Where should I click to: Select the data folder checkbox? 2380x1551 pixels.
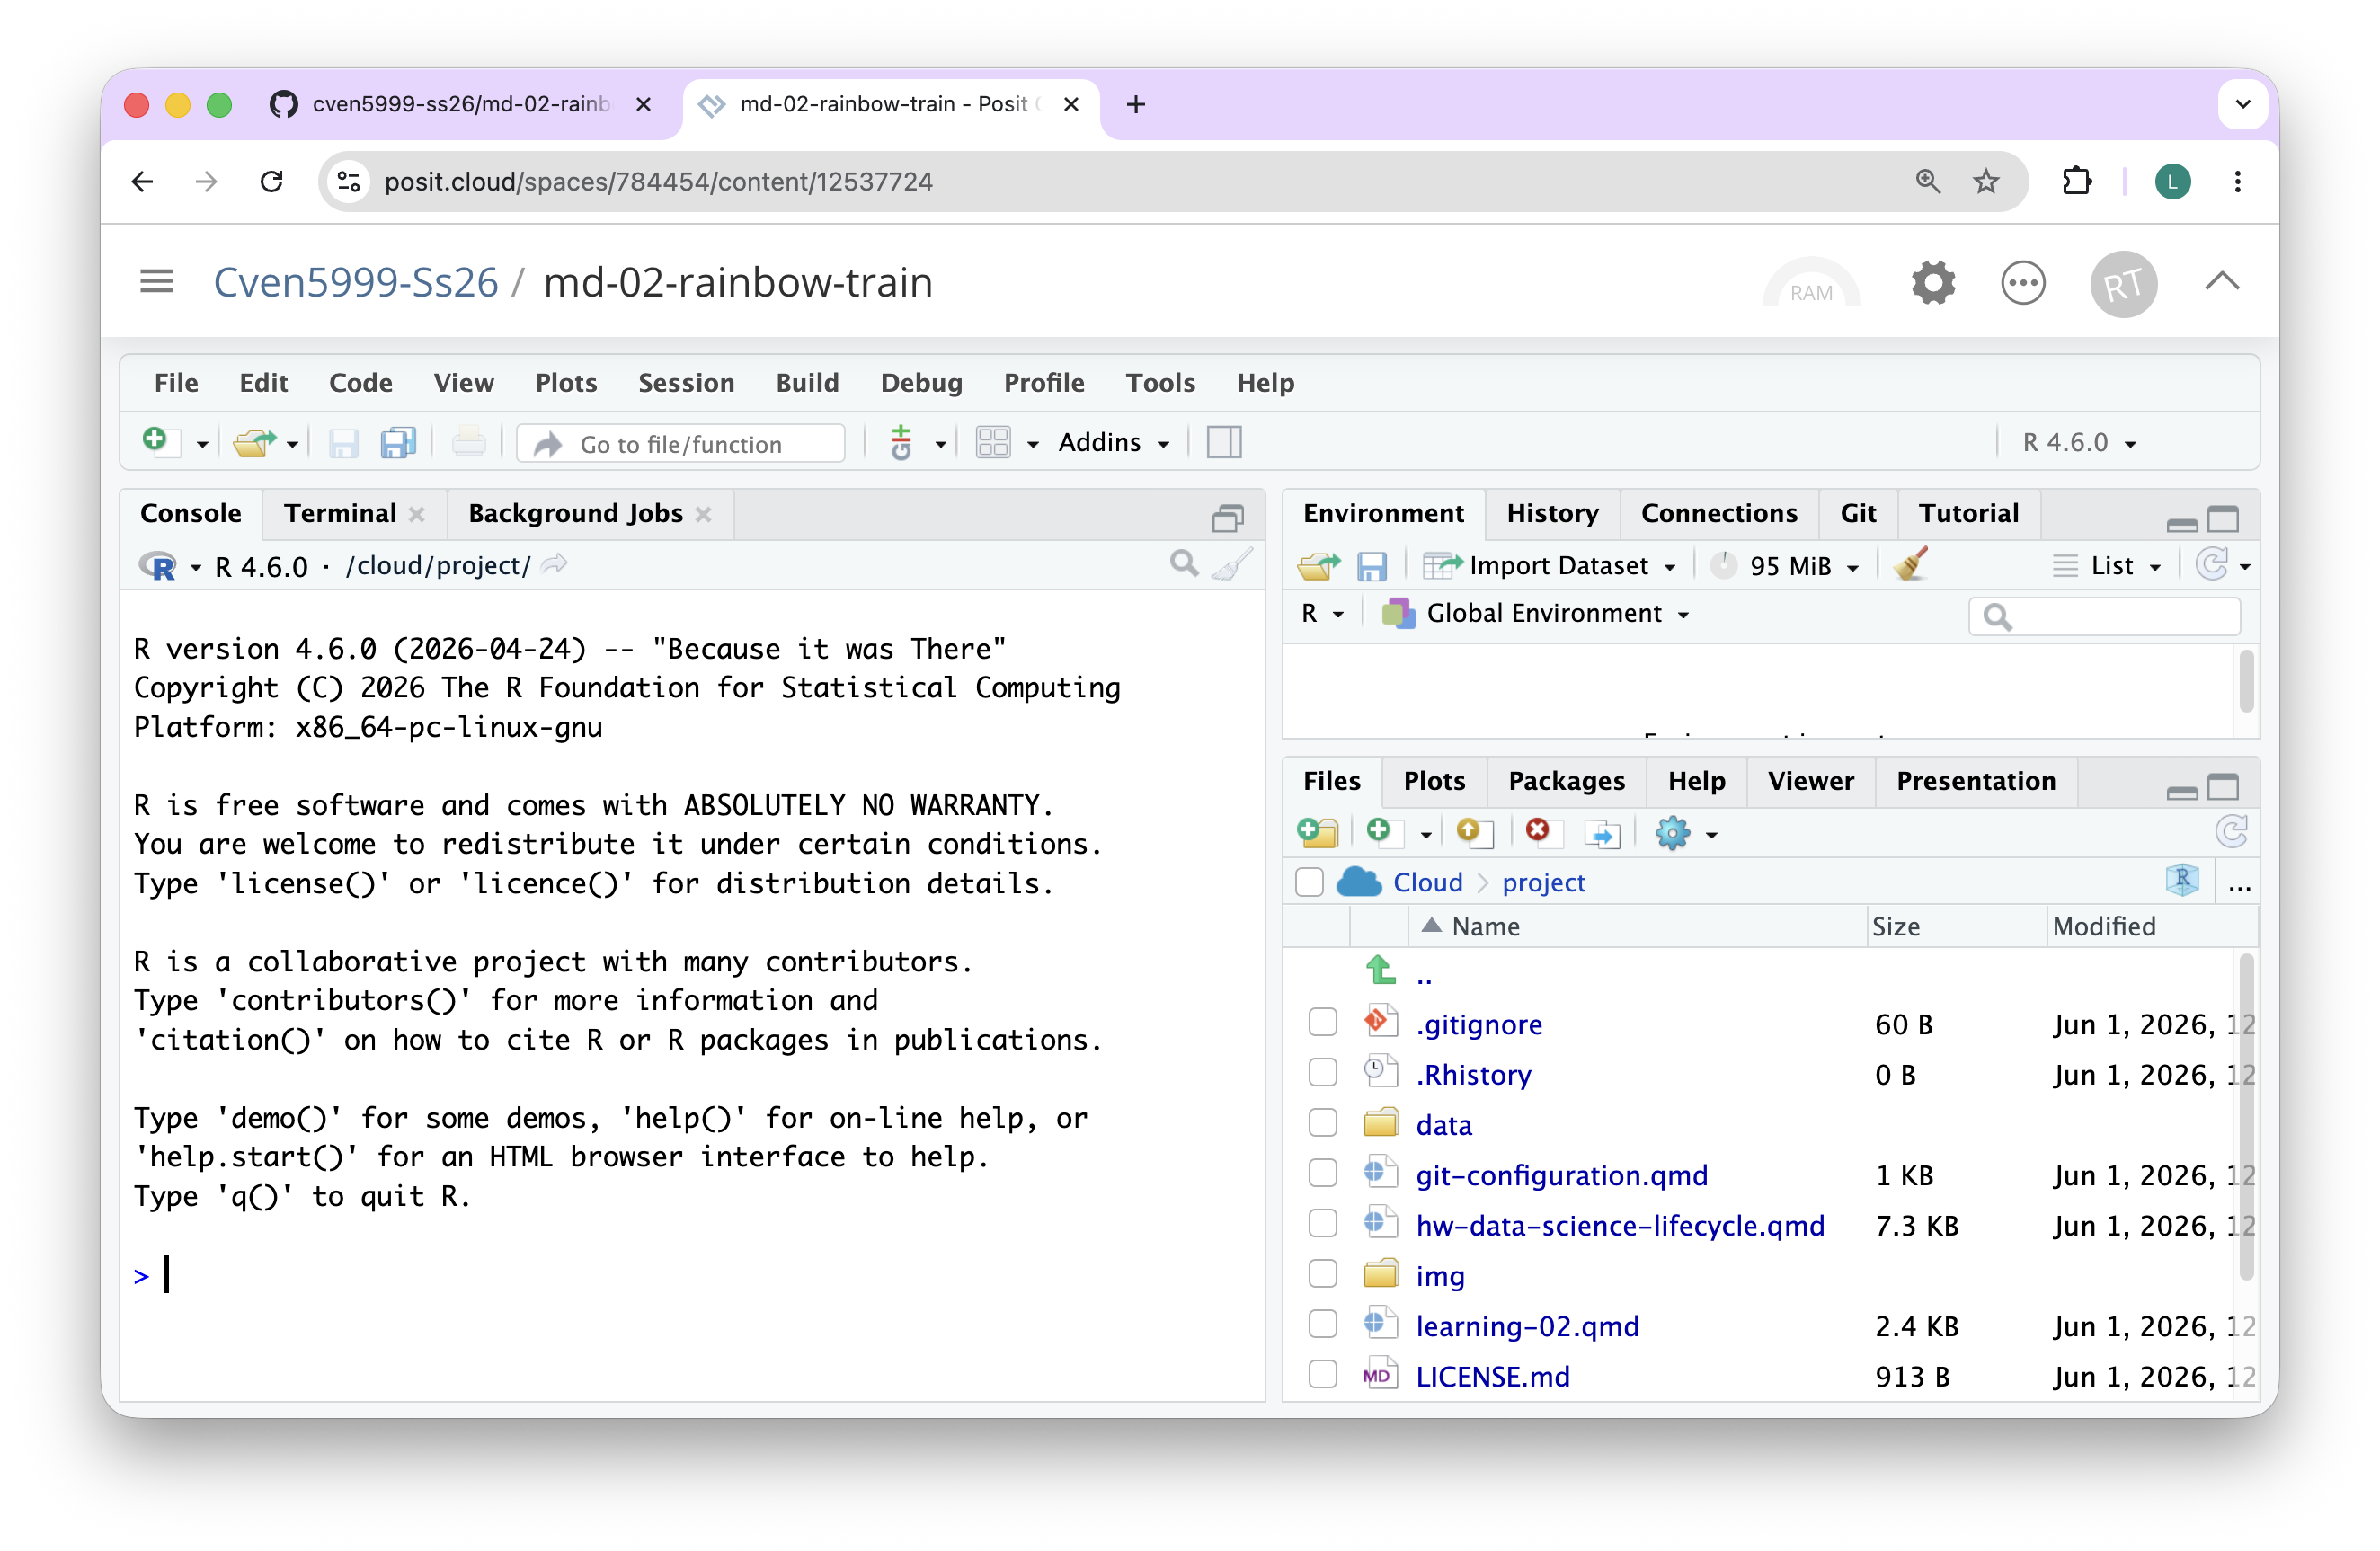click(1322, 1124)
